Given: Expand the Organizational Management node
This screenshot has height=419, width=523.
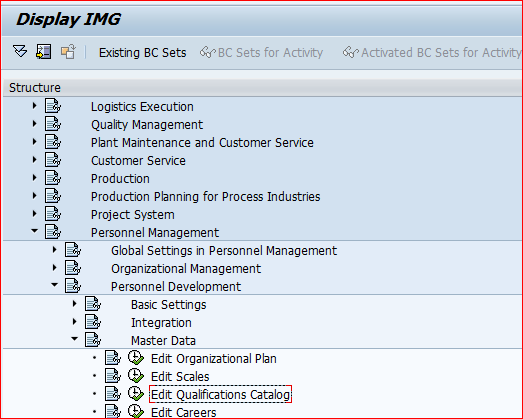Looking at the screenshot, I should pyautogui.click(x=54, y=268).
